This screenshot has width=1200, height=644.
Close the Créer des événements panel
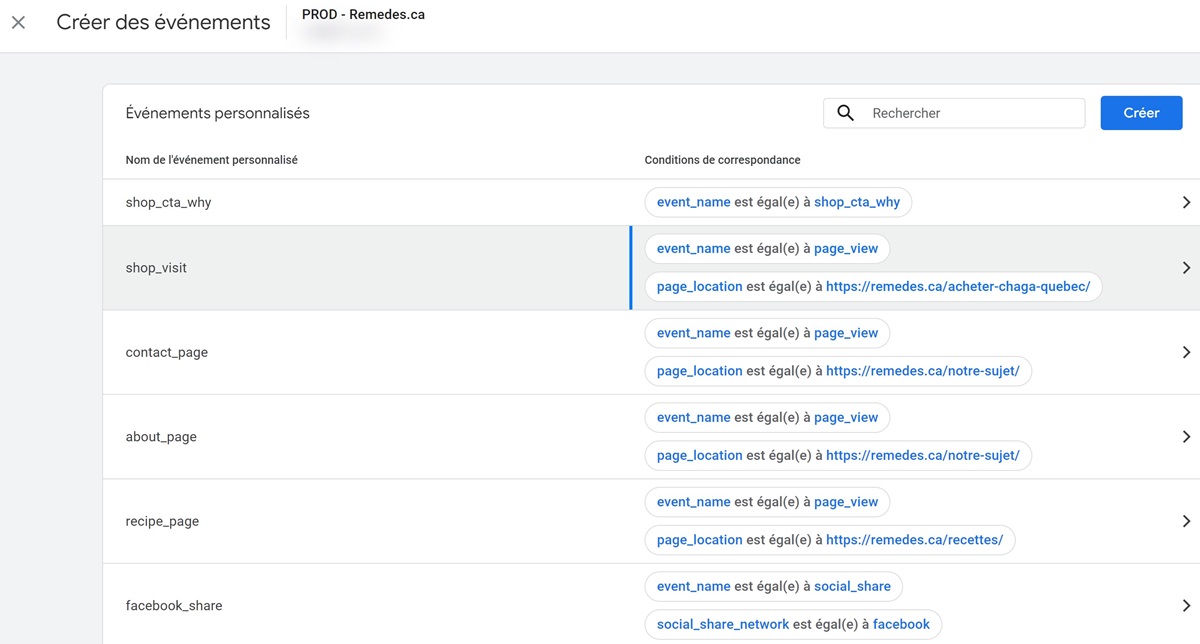click(18, 23)
